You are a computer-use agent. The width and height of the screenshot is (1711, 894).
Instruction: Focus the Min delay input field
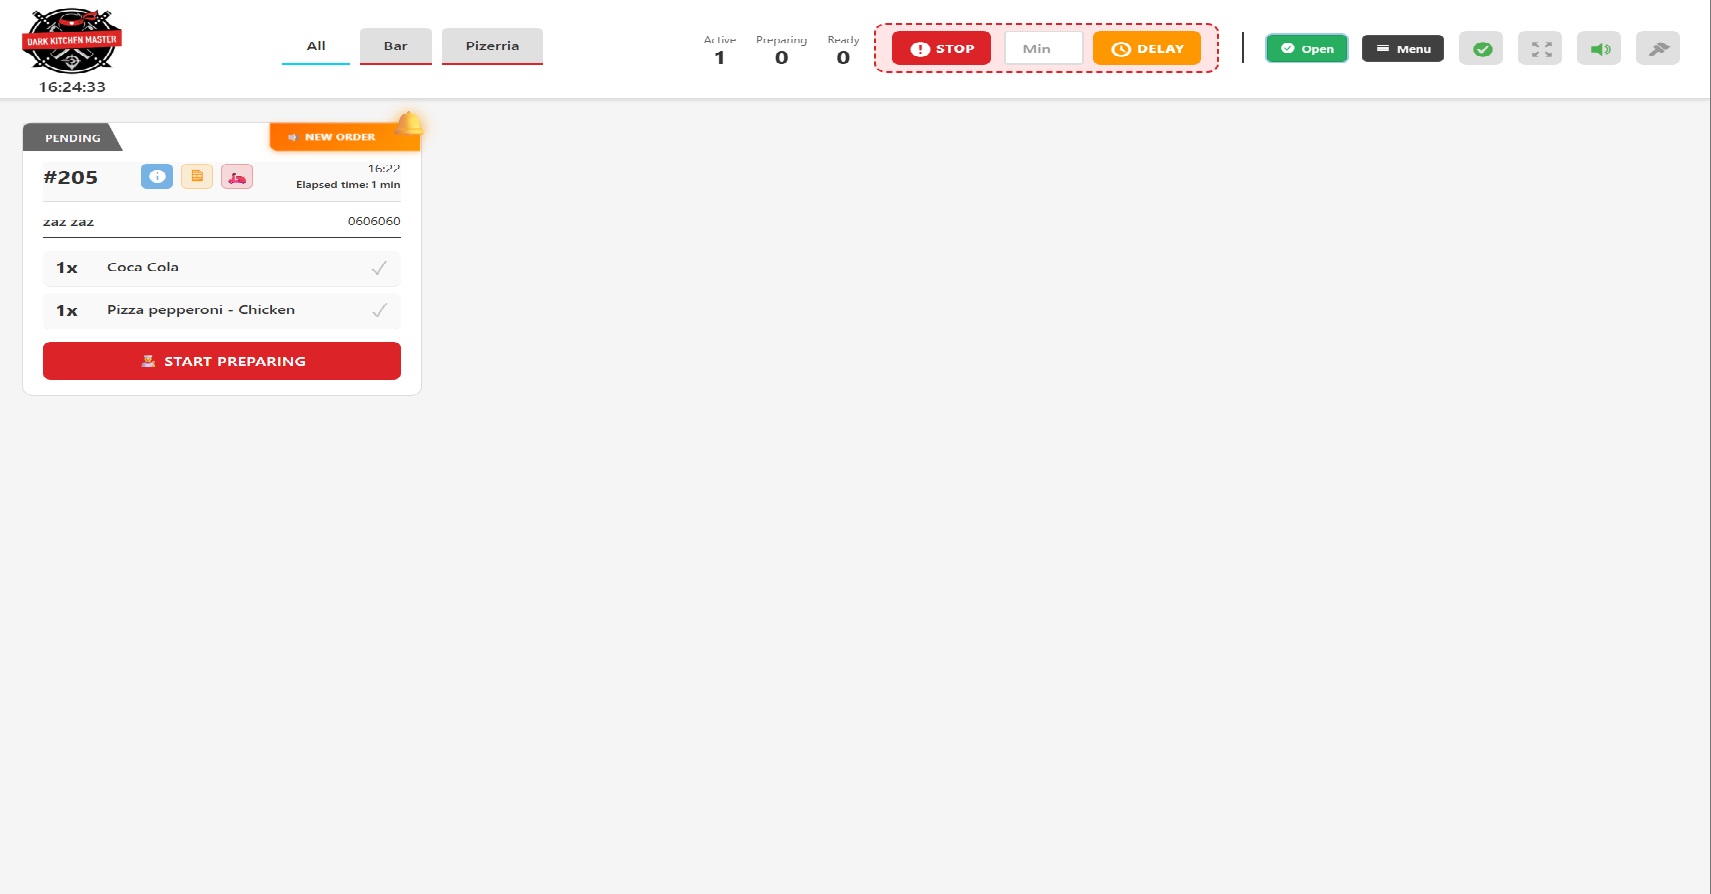(x=1043, y=48)
